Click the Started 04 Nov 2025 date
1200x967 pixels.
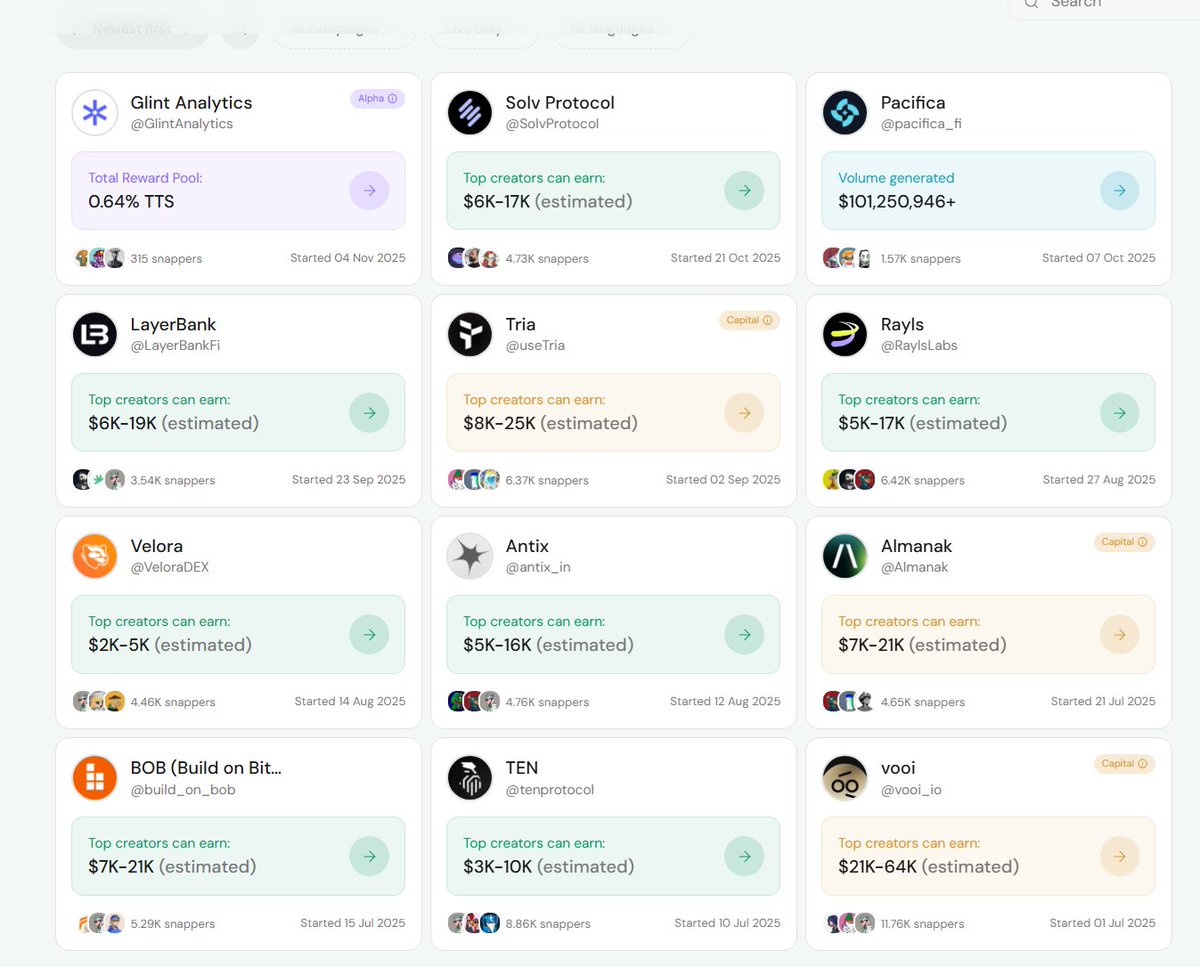[x=348, y=258]
